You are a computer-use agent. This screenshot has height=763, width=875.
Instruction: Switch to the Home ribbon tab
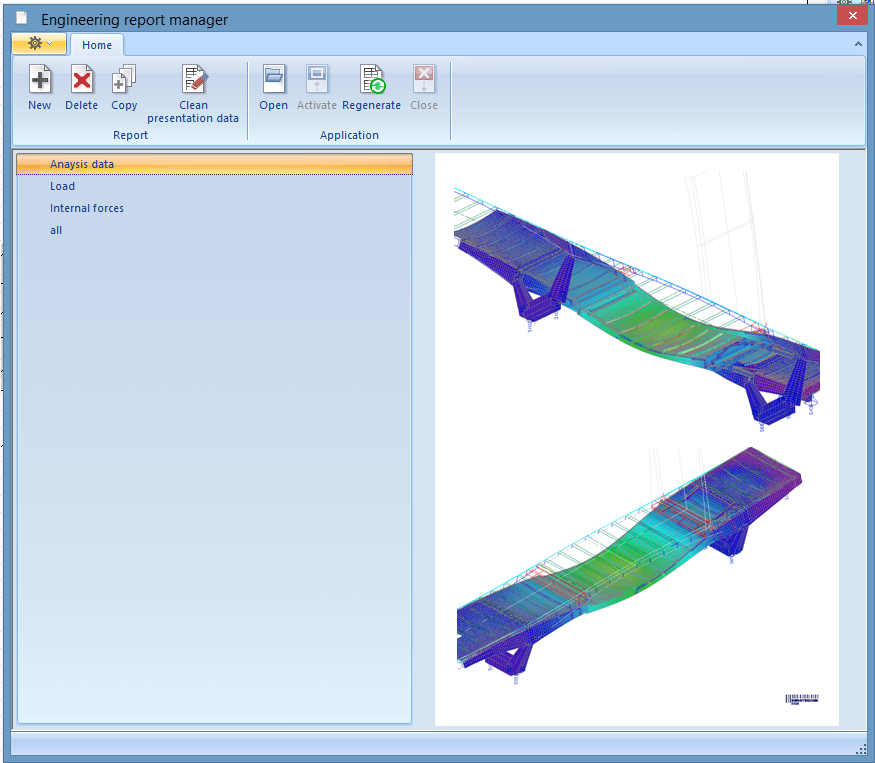click(x=97, y=45)
